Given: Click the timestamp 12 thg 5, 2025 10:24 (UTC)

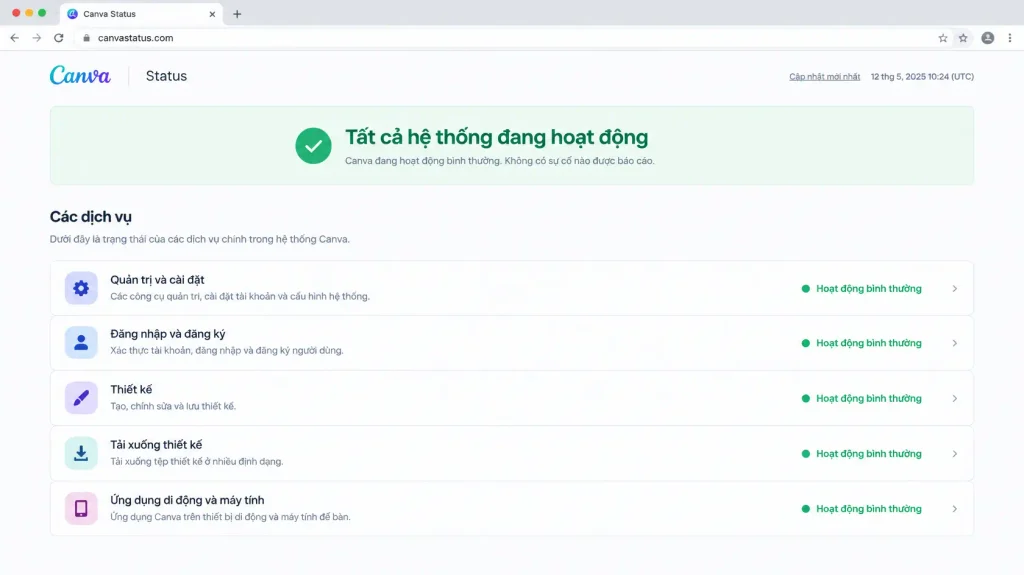Looking at the screenshot, I should point(922,76).
